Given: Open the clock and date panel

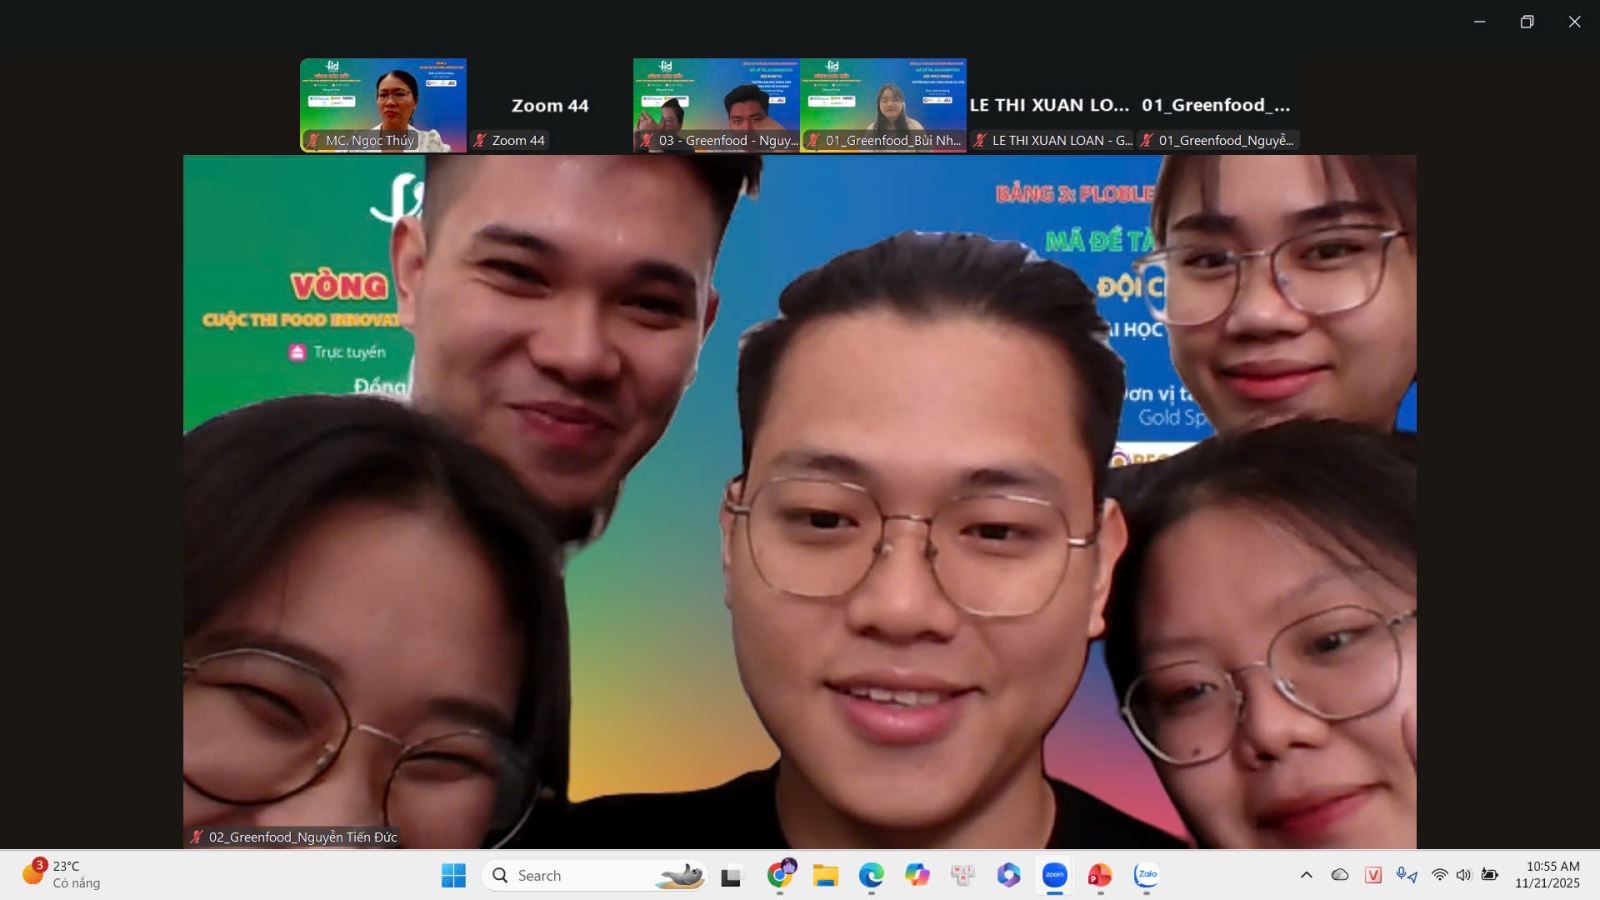Looking at the screenshot, I should tap(1547, 875).
